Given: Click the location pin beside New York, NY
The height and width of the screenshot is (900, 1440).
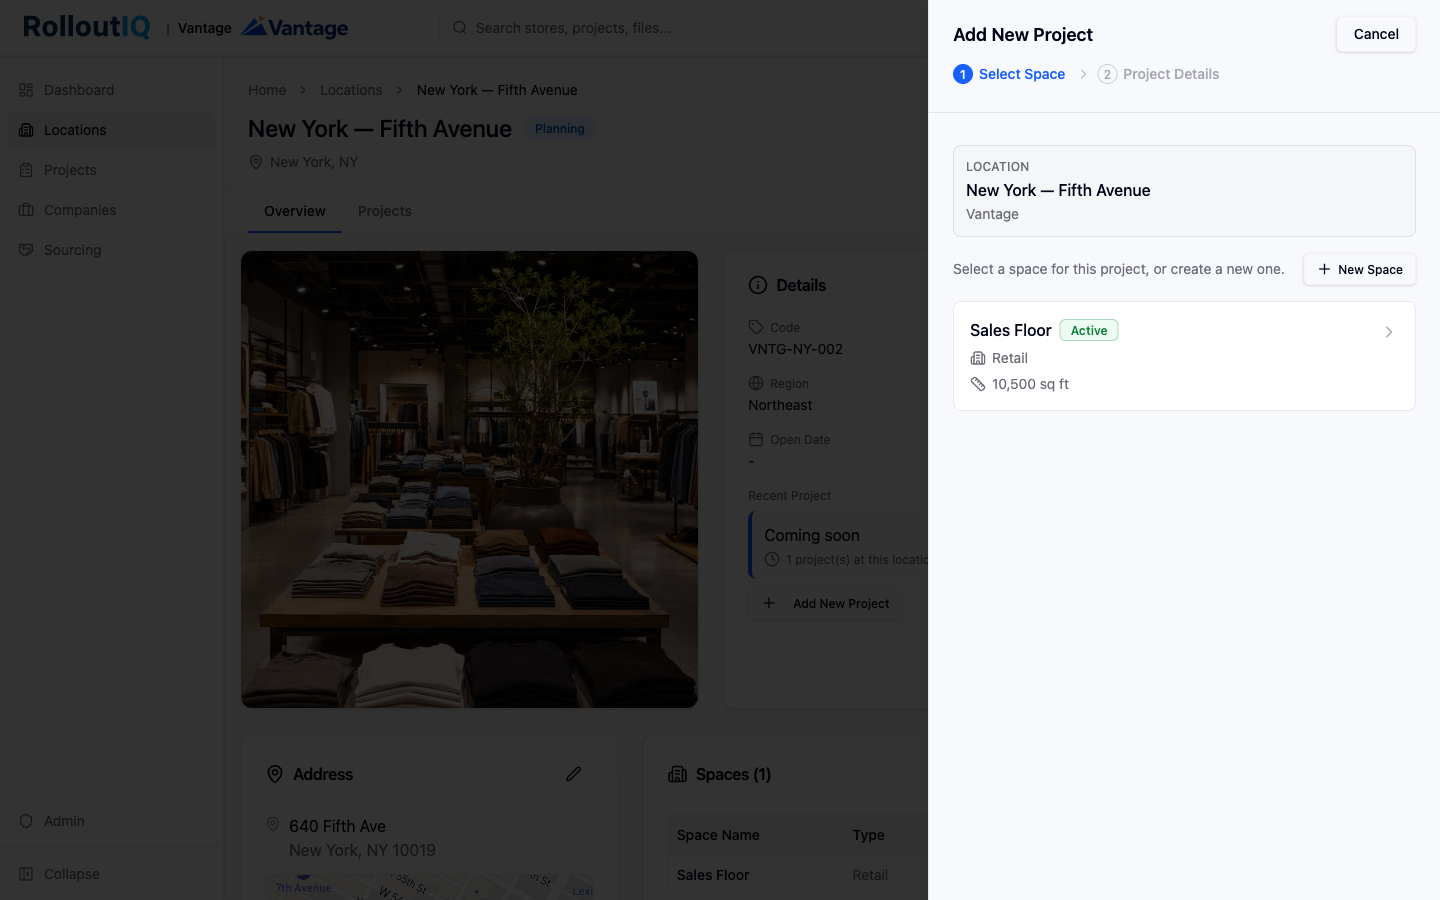Looking at the screenshot, I should pyautogui.click(x=256, y=162).
